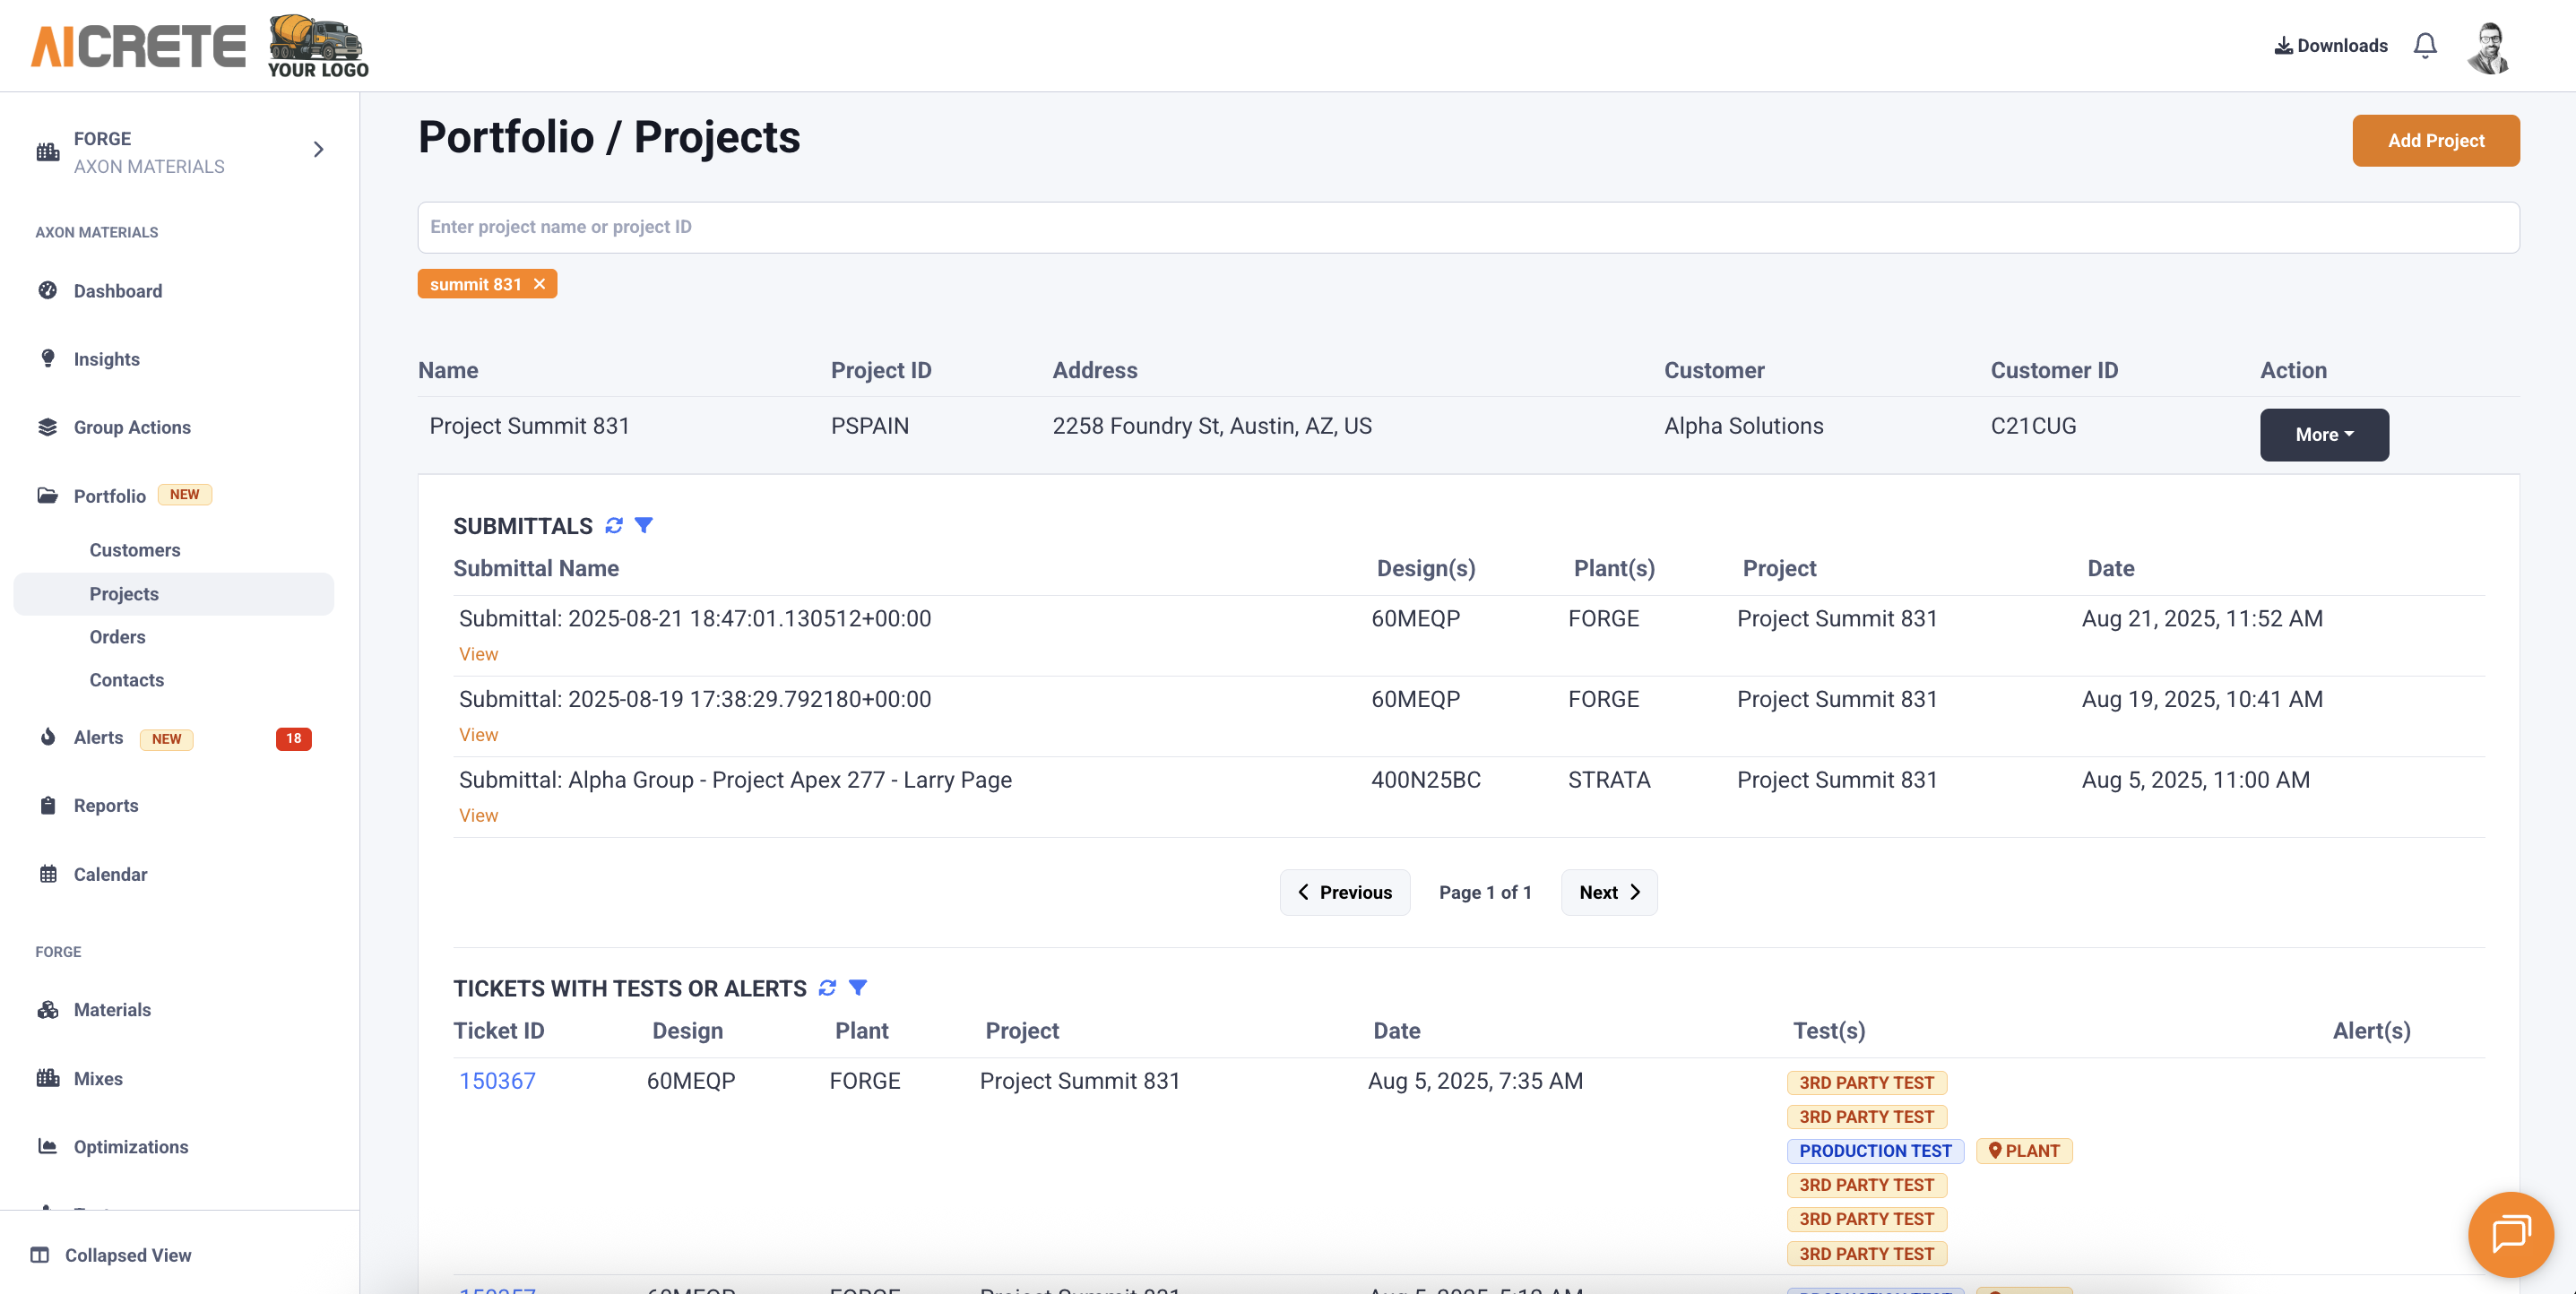Viewport: 2576px width, 1294px height.
Task: View the Alpha Group Apex 277 submittal
Action: (478, 816)
